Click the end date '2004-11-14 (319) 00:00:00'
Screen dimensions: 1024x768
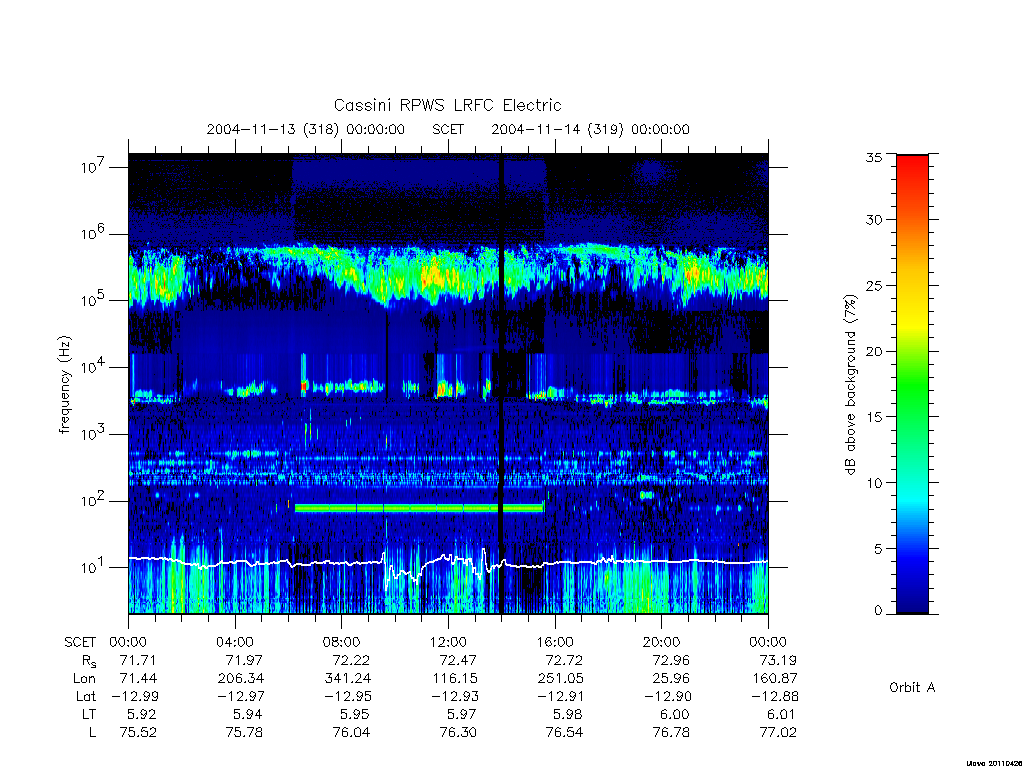tap(590, 129)
